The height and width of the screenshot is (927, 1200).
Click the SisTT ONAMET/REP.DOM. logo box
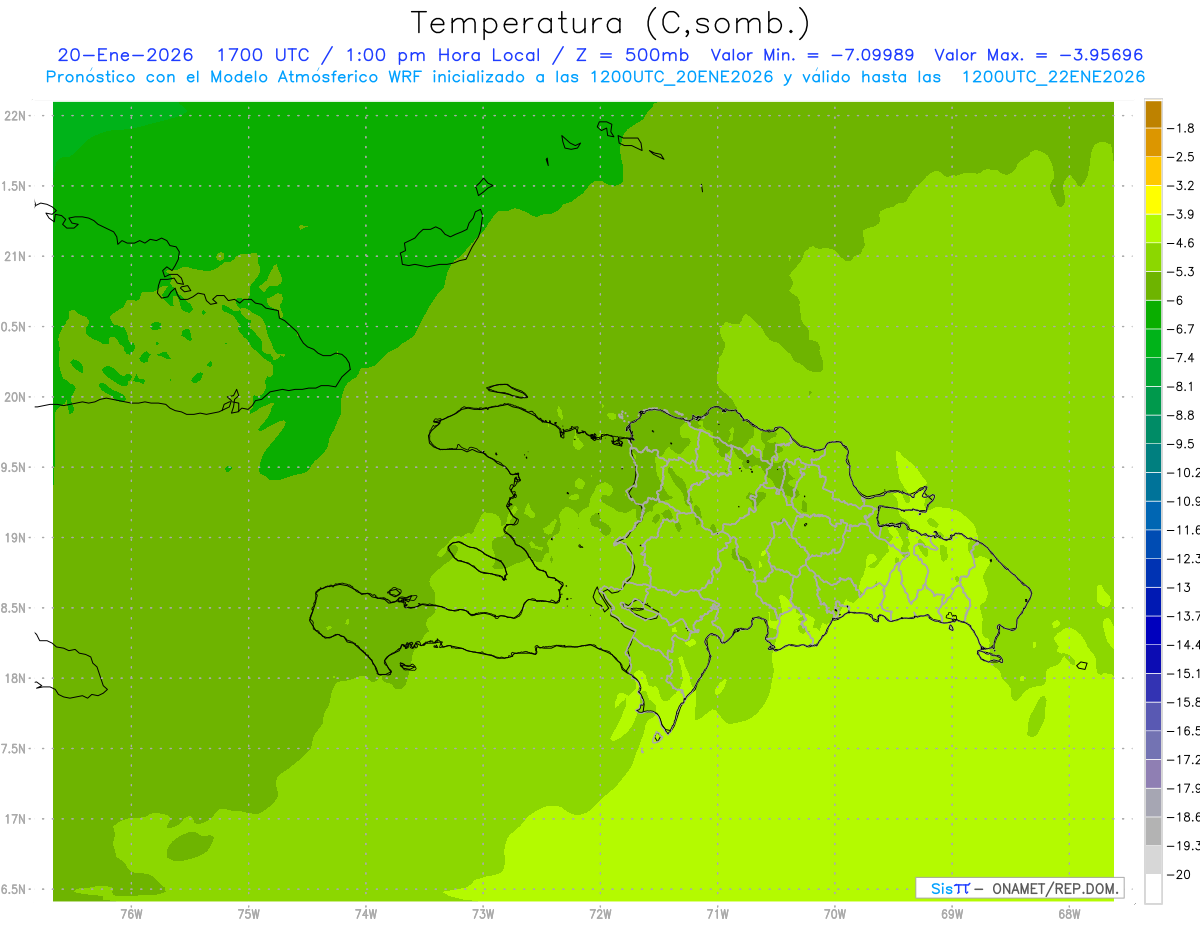pyautogui.click(x=1020, y=888)
